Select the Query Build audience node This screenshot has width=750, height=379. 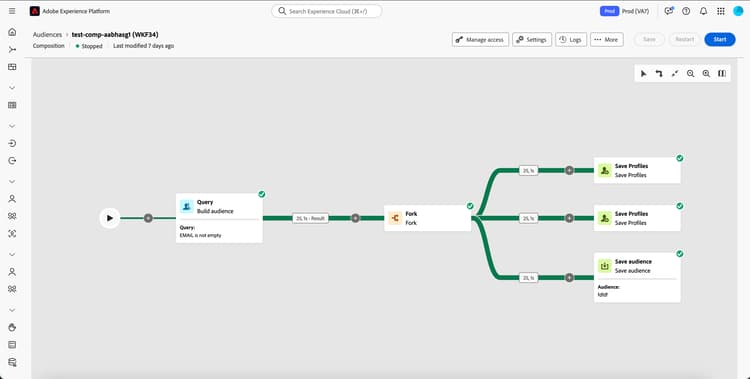pos(219,218)
